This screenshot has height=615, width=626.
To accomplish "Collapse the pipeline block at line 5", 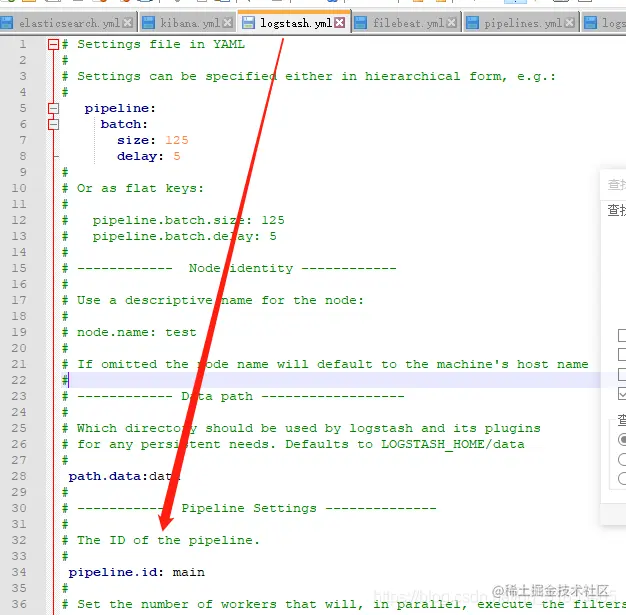I will pos(53,108).
